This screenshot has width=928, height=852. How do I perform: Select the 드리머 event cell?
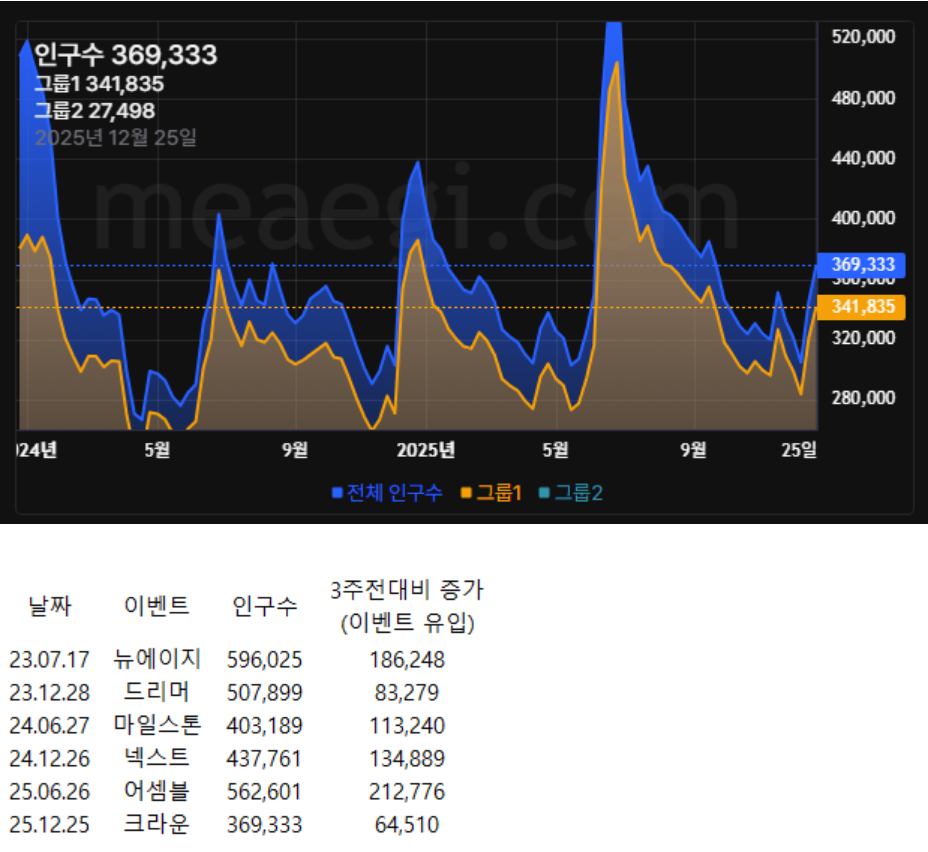click(157, 692)
